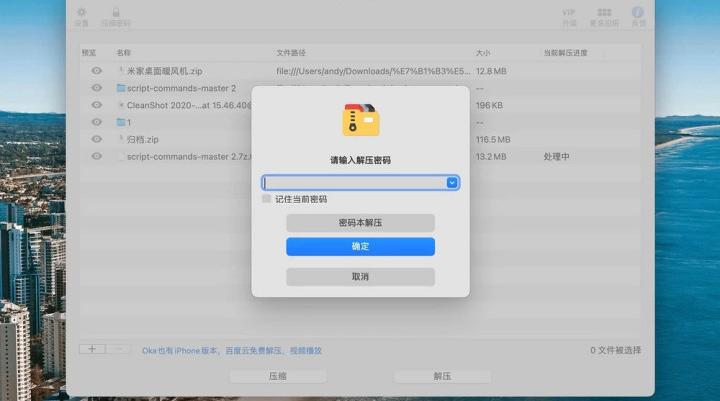Open the lock password tool in the toolbar
The image size is (720, 401).
point(116,17)
